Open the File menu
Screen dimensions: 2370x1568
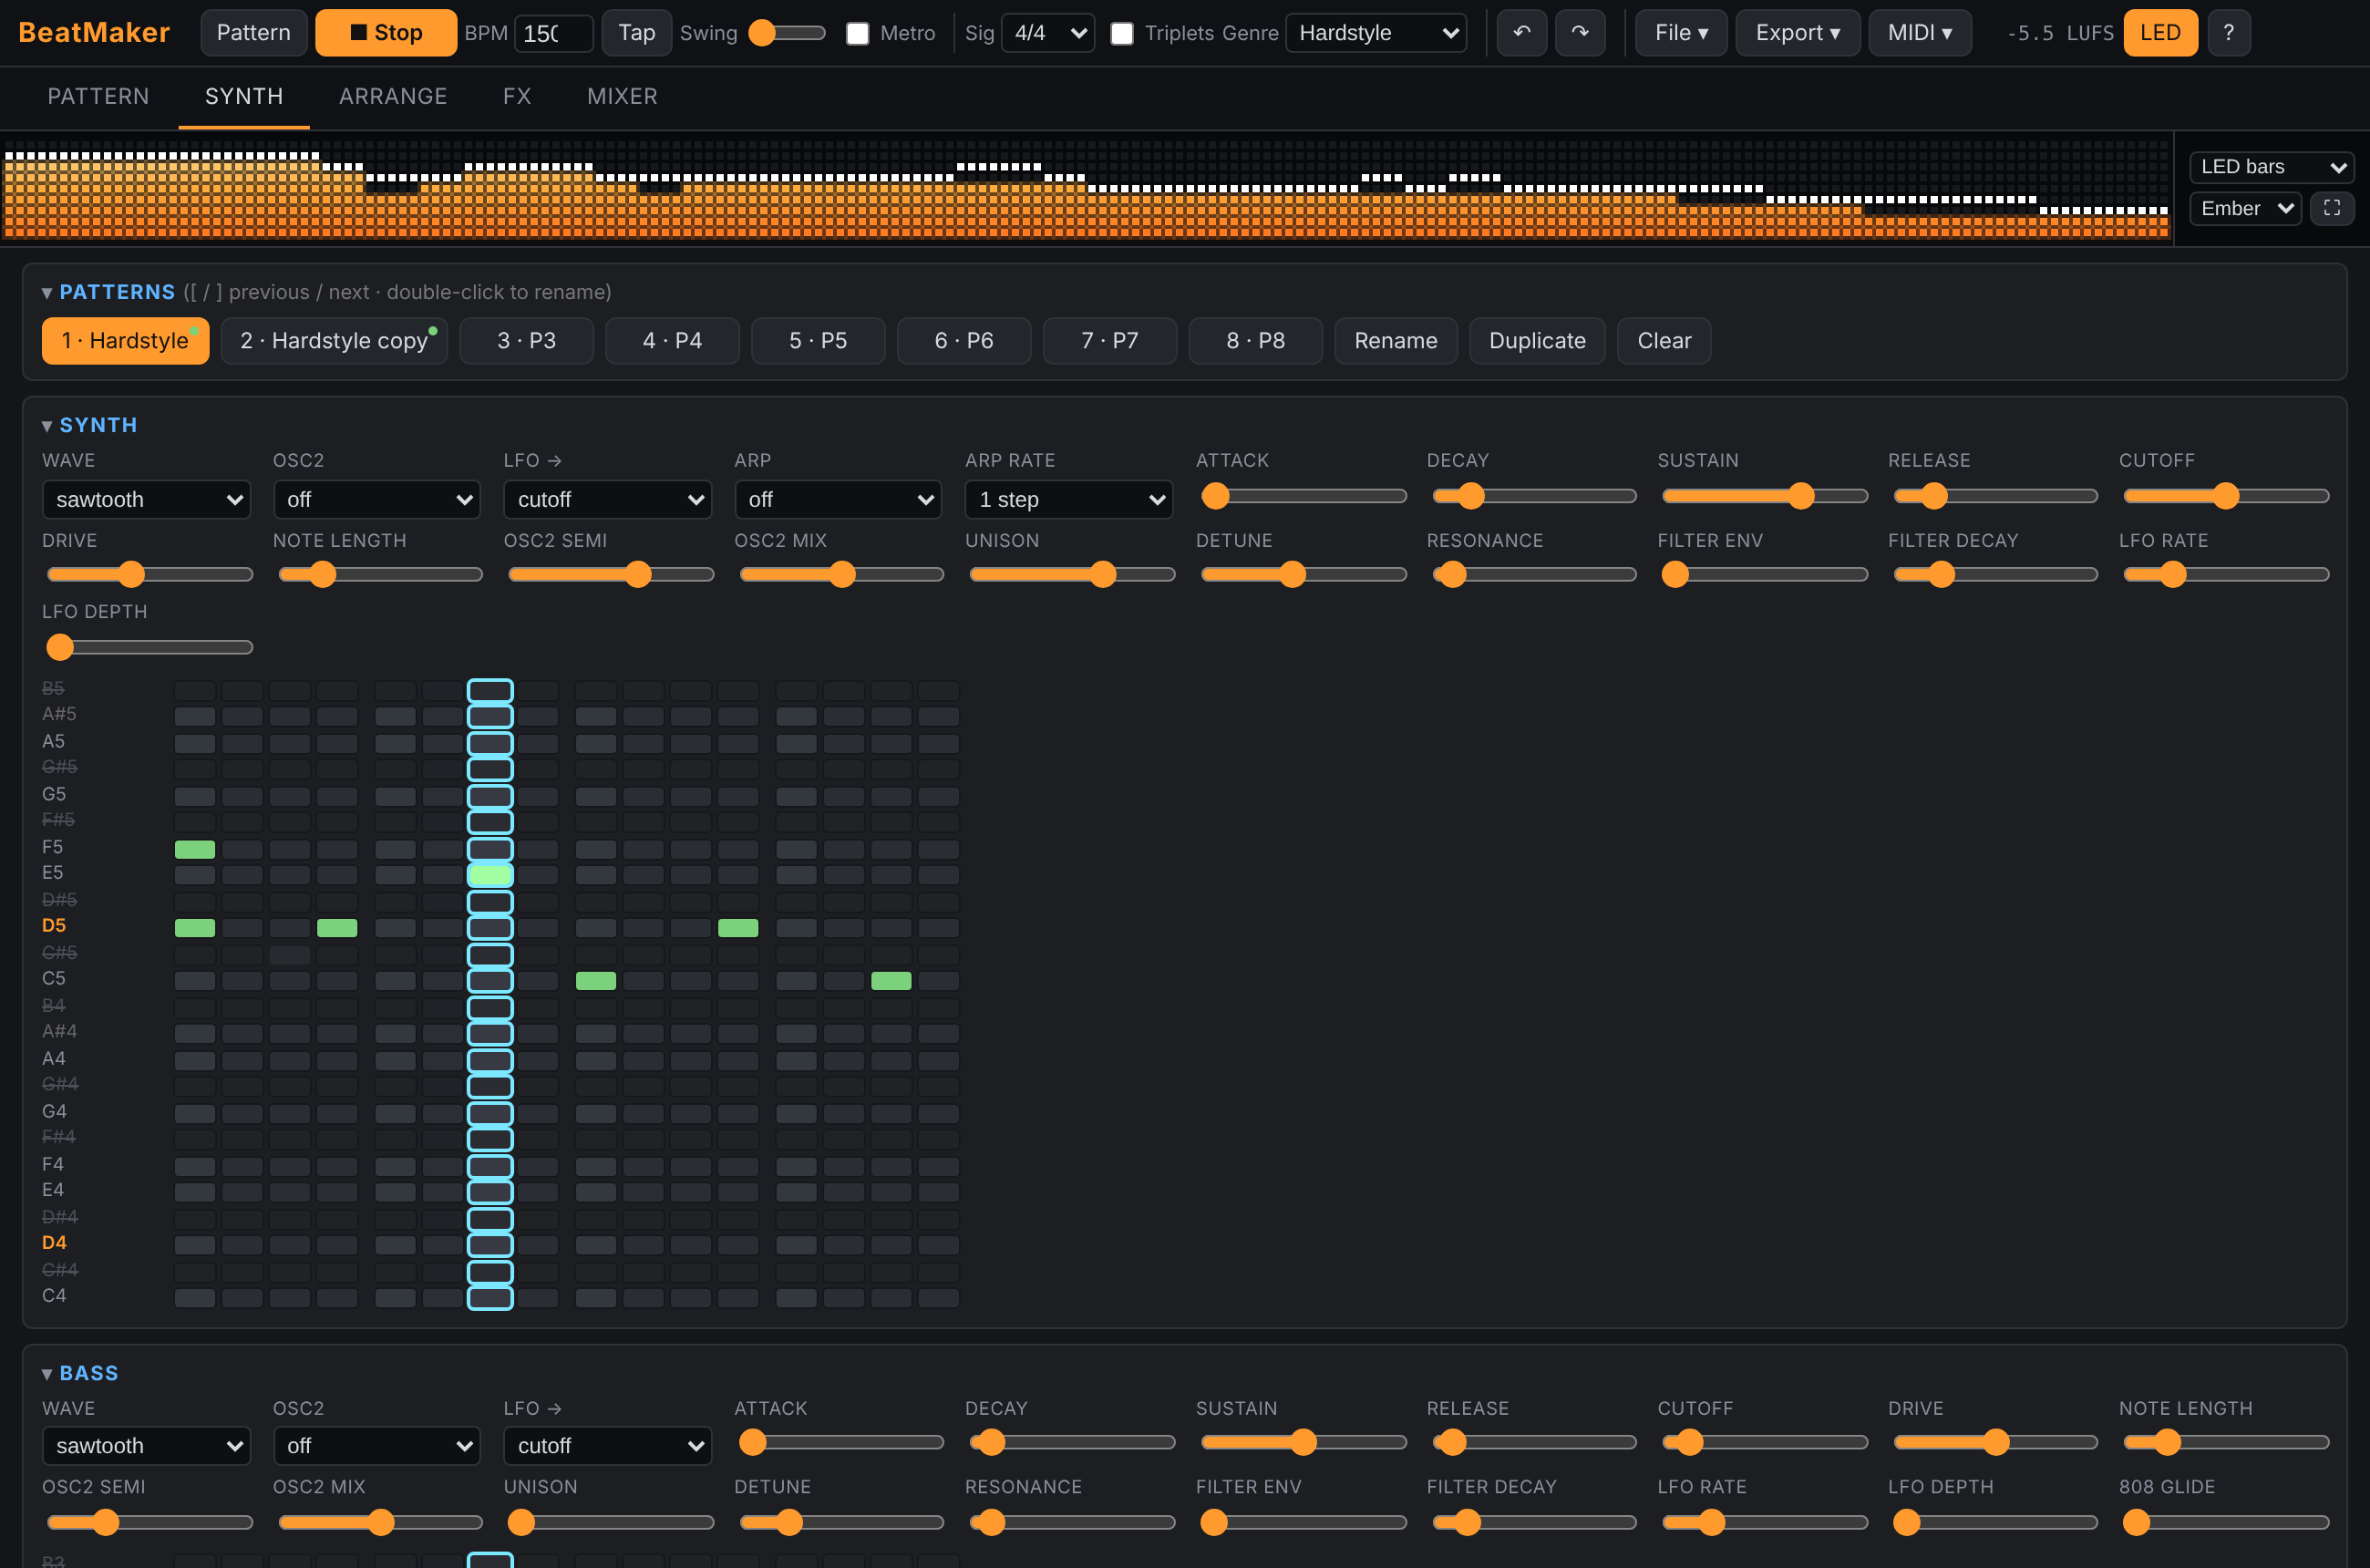pyautogui.click(x=1681, y=33)
